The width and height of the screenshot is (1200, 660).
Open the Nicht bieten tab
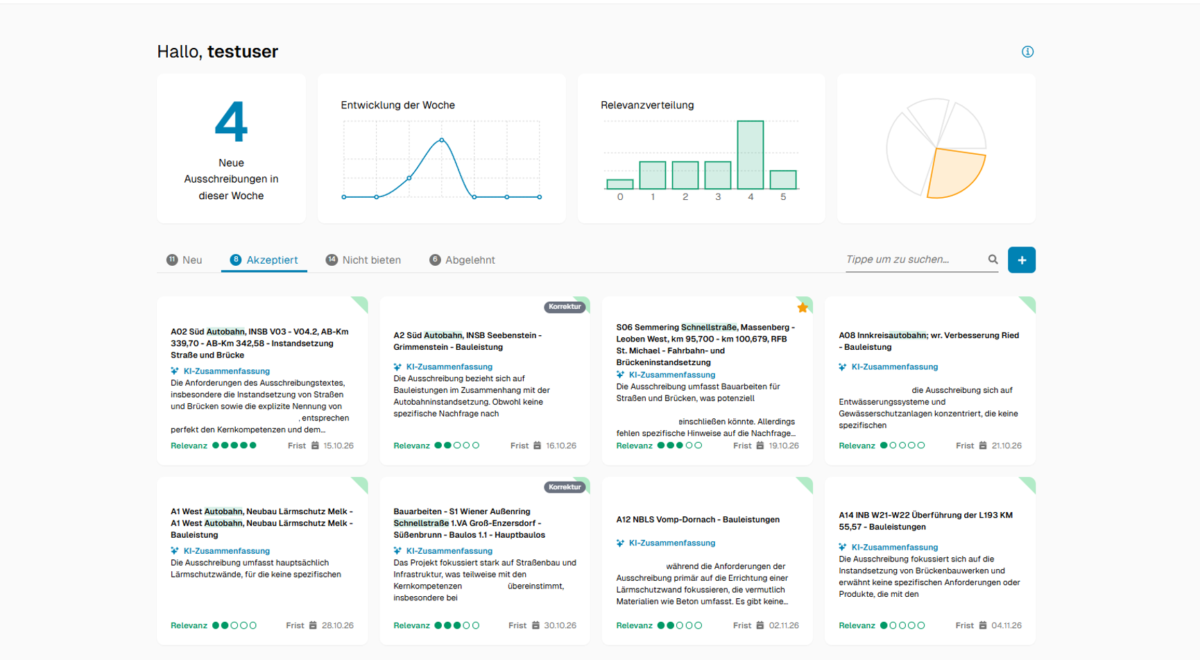(x=363, y=260)
